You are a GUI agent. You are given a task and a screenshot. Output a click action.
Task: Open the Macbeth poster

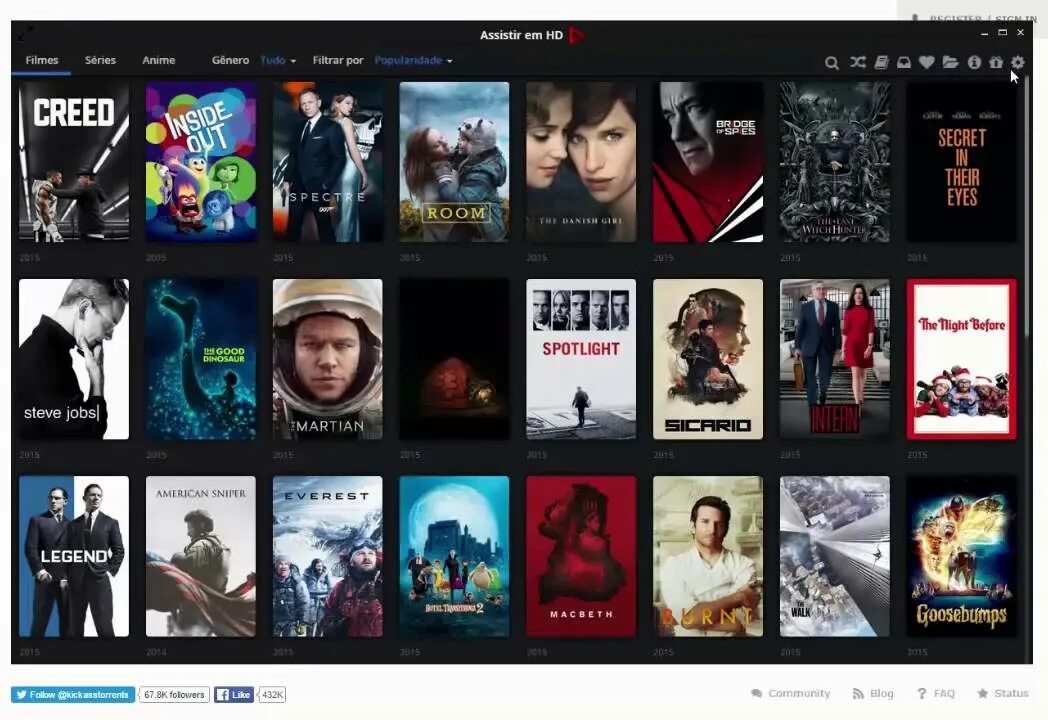pyautogui.click(x=581, y=556)
